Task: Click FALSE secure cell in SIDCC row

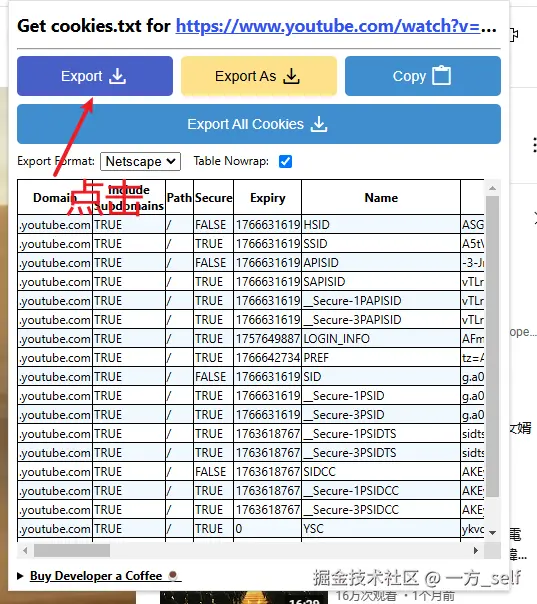Action: click(x=213, y=472)
